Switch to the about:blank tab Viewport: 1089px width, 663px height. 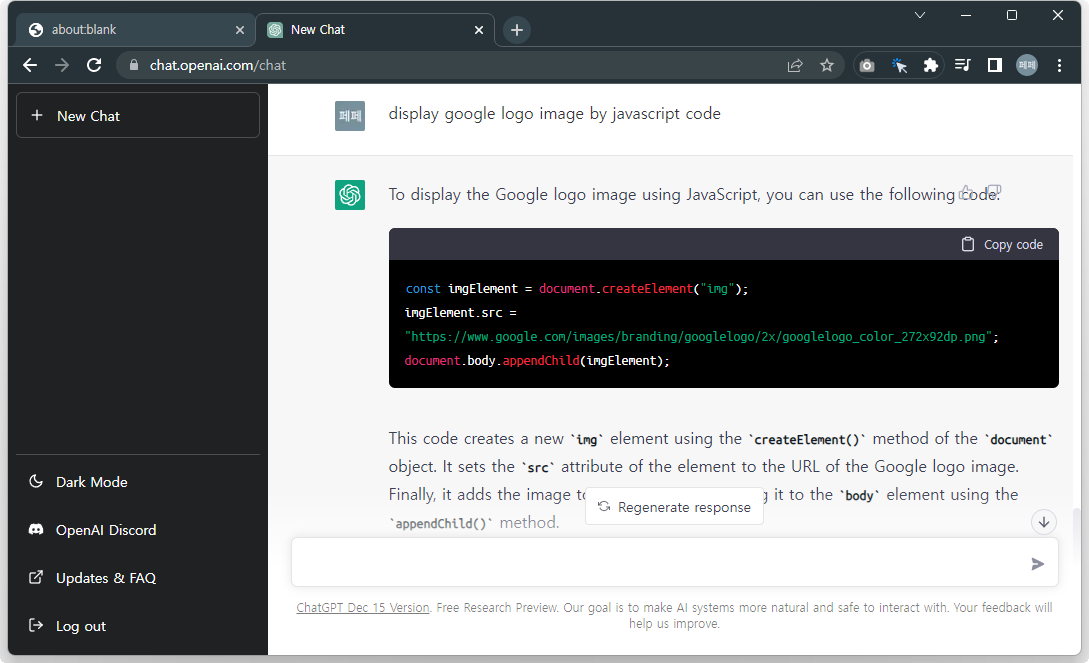point(134,30)
